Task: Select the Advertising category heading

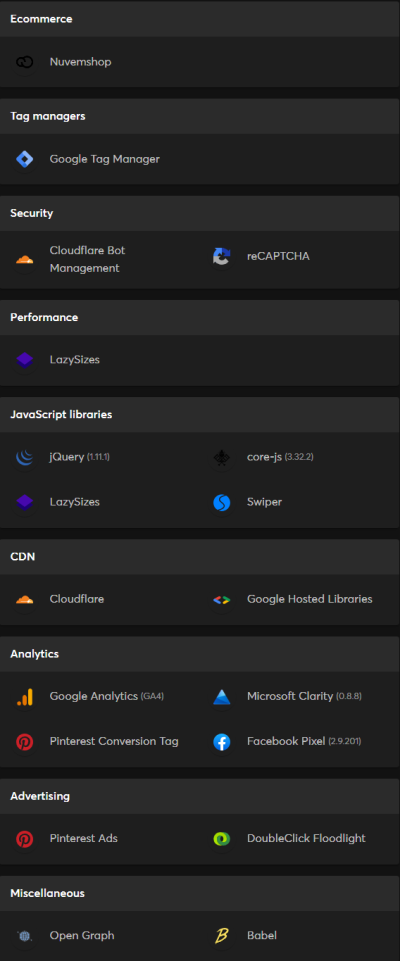Action: (40, 796)
